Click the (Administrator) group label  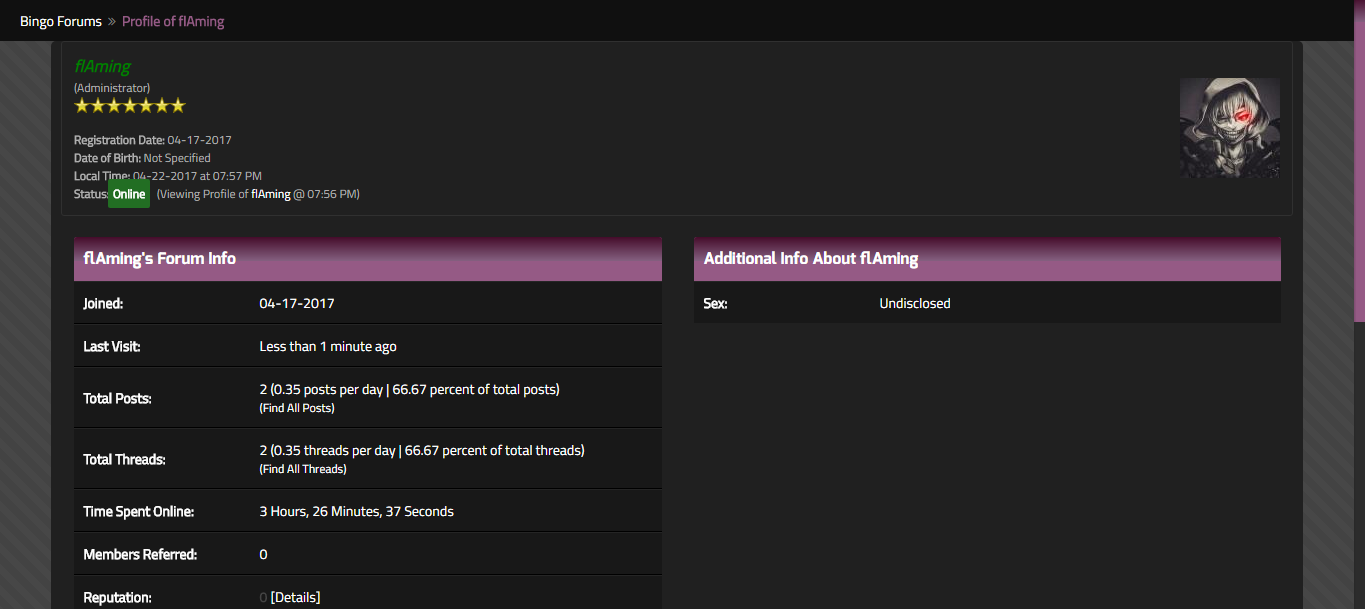(x=112, y=88)
